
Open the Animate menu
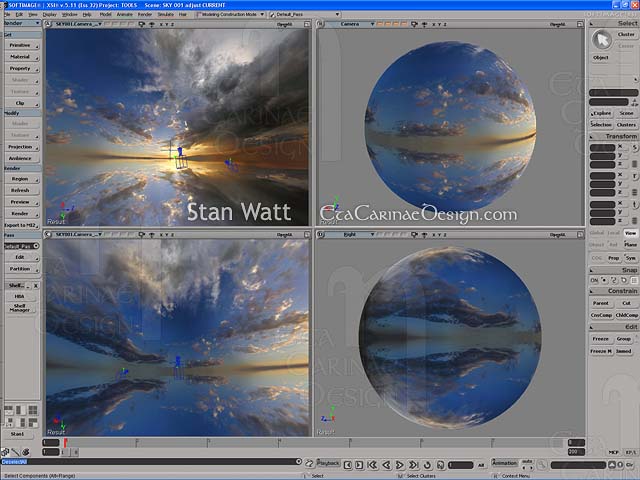tap(125, 15)
